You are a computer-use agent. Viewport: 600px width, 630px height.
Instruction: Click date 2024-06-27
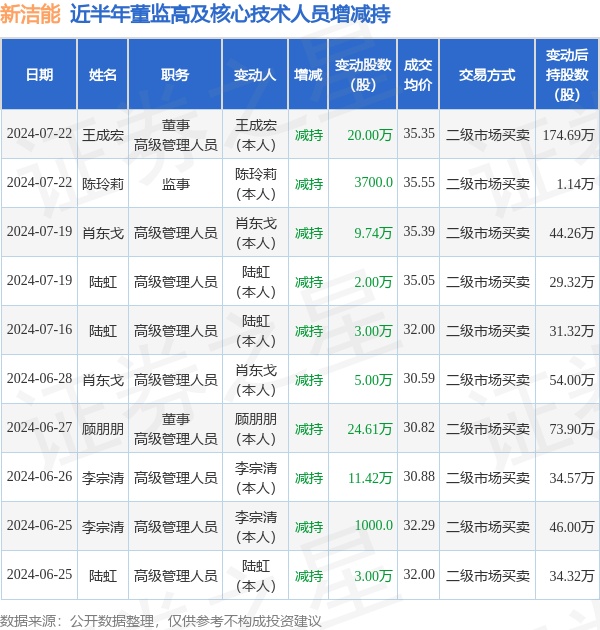point(39,428)
